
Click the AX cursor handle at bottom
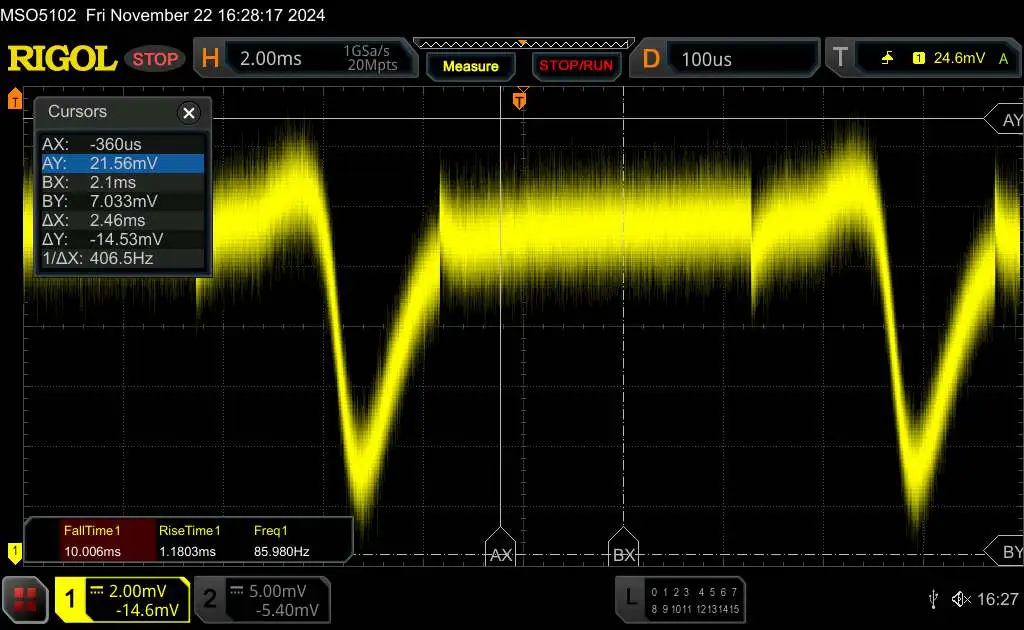pos(500,546)
